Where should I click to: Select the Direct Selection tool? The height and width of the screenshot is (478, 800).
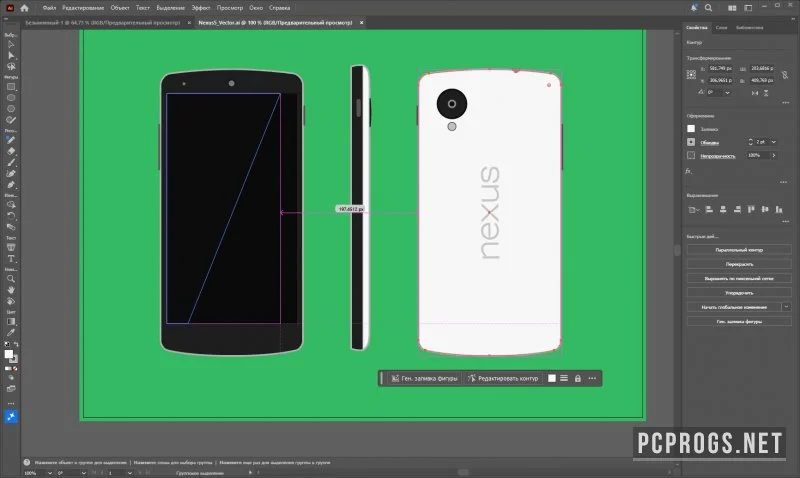click(11, 55)
